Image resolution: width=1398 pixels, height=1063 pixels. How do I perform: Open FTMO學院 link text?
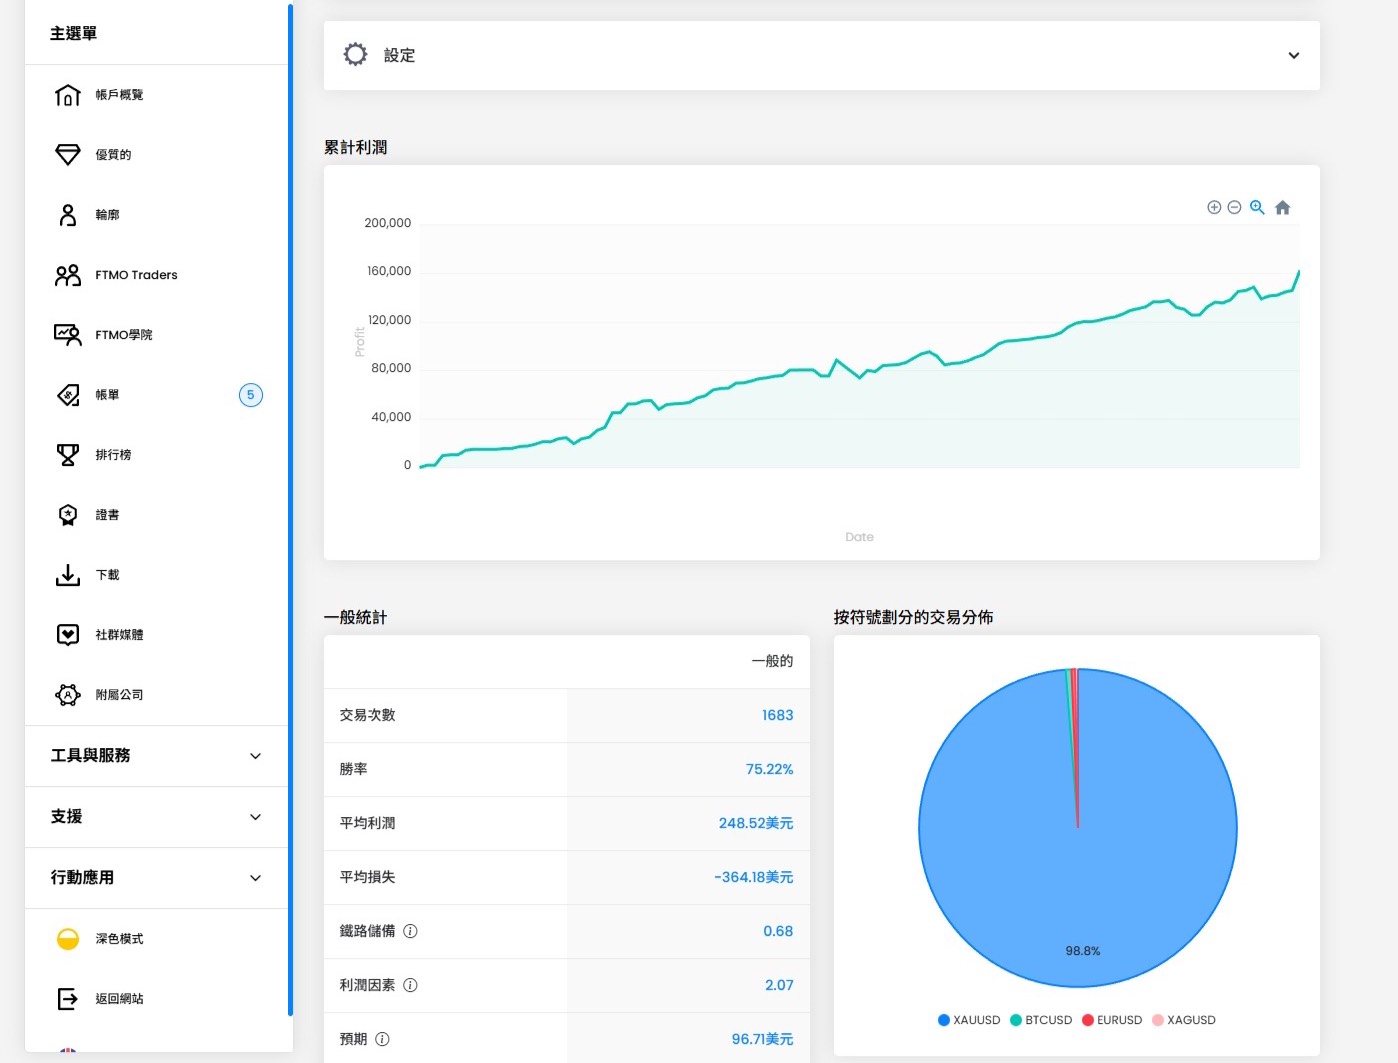click(x=124, y=335)
